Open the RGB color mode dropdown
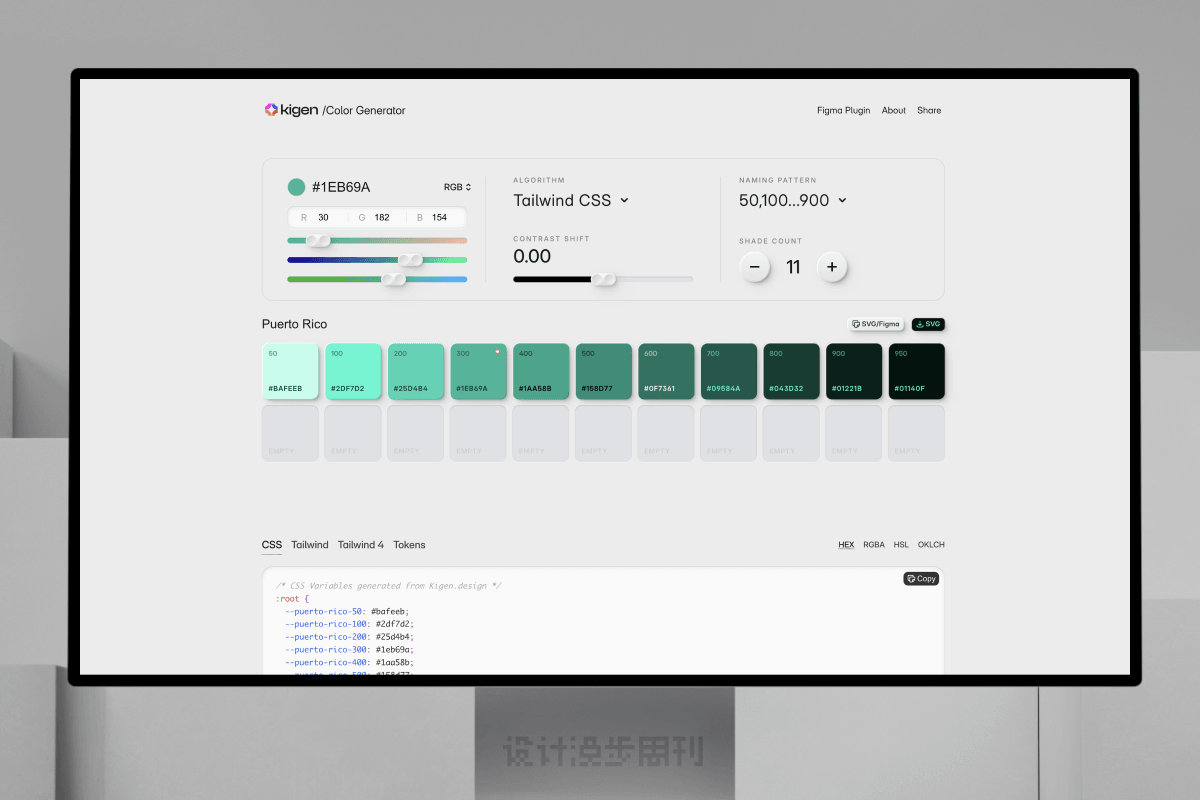The image size is (1200, 800). [457, 187]
